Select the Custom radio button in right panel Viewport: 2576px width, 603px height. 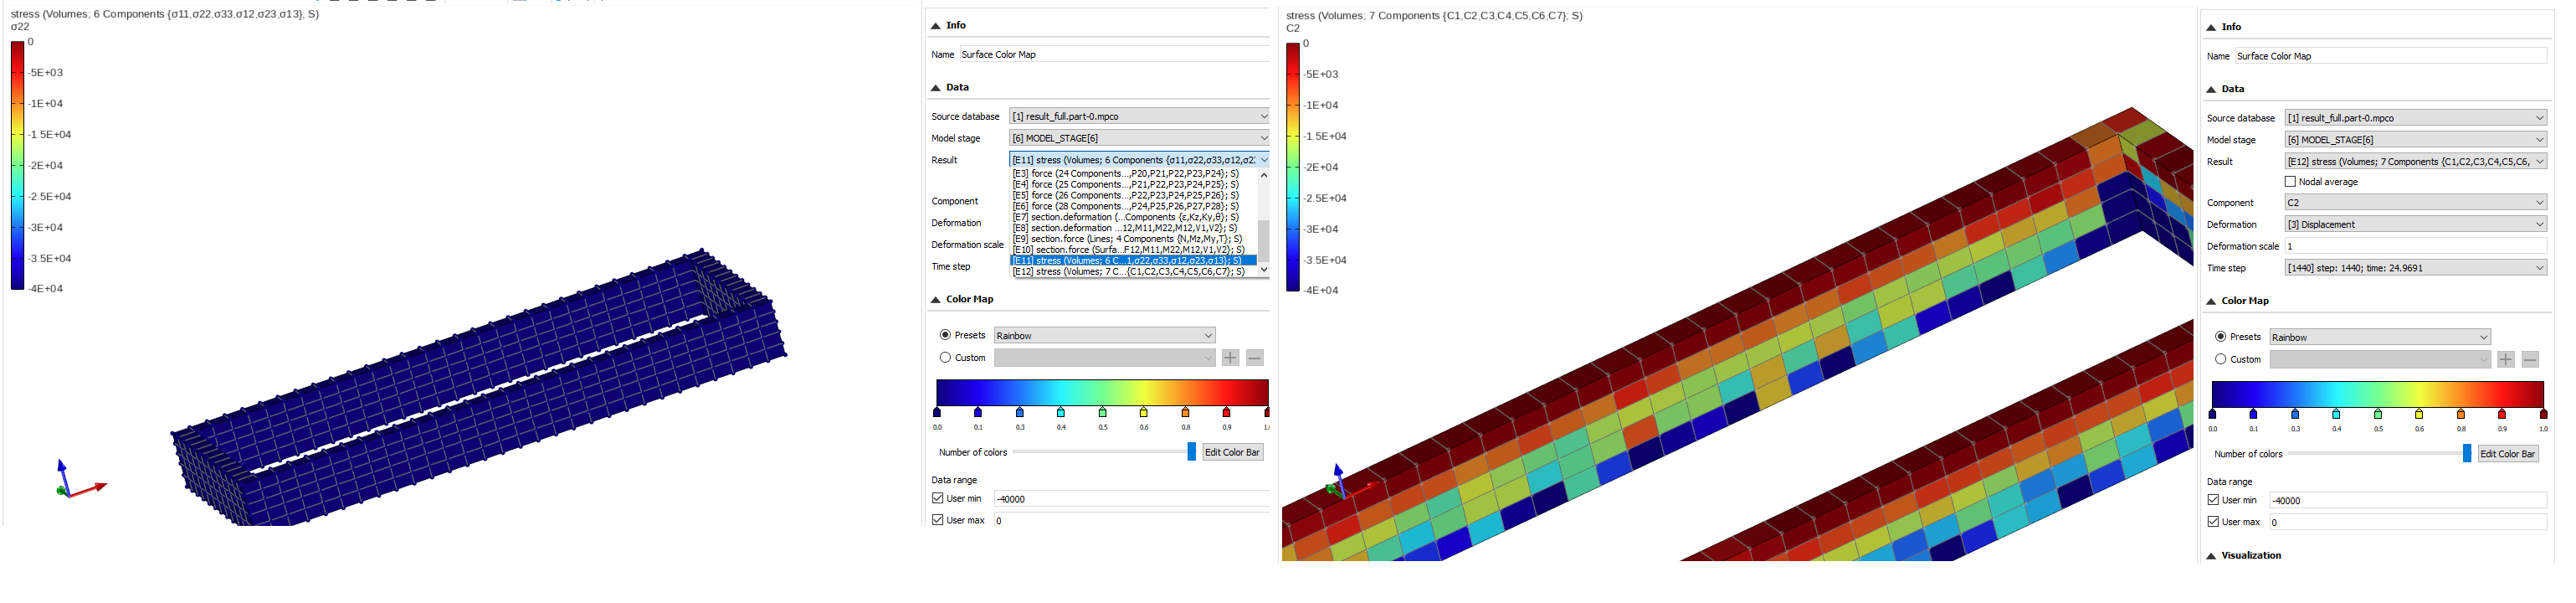click(2220, 359)
